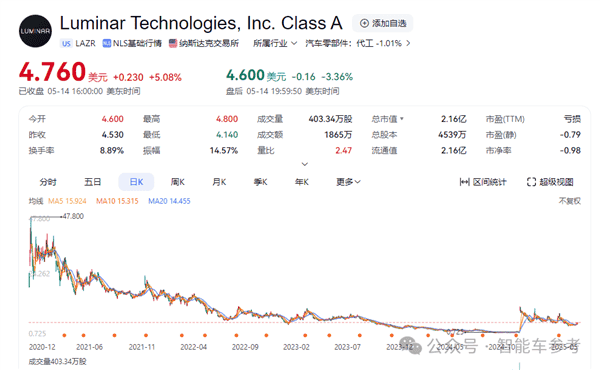
Task: Click orange event marker near 2021-06
Action: [83, 336]
